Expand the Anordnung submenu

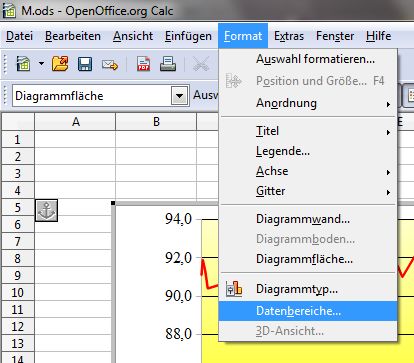pos(308,103)
